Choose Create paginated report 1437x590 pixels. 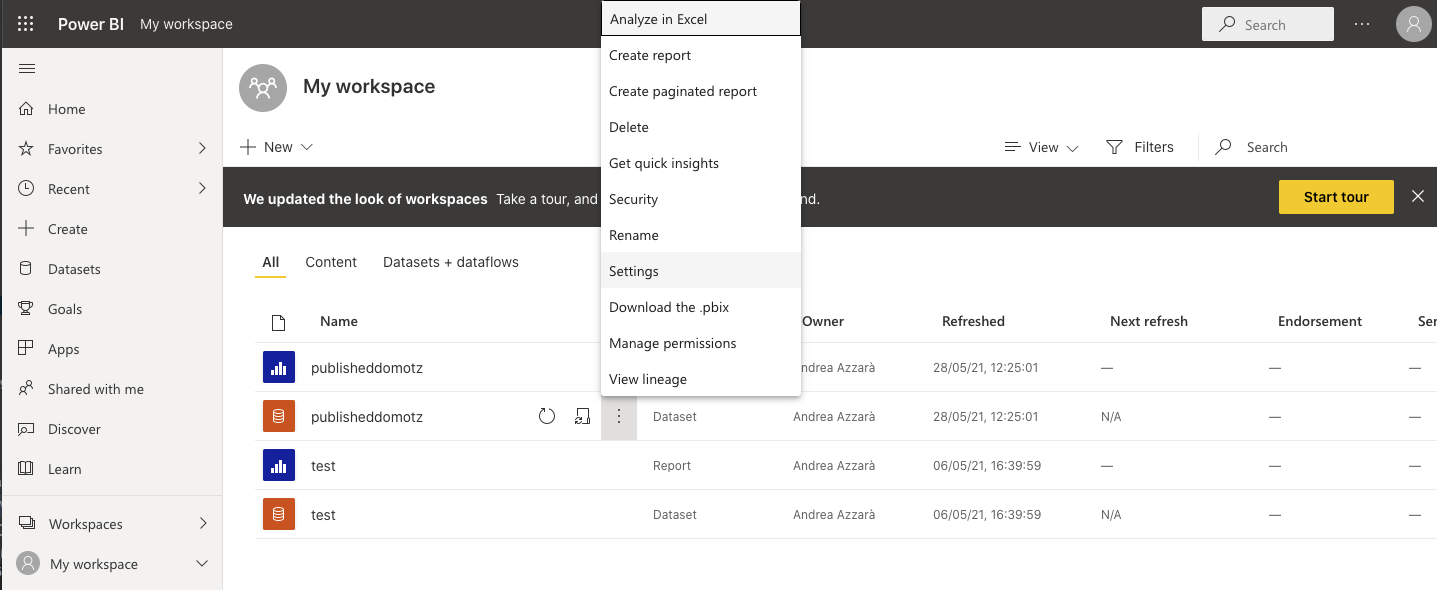701,91
